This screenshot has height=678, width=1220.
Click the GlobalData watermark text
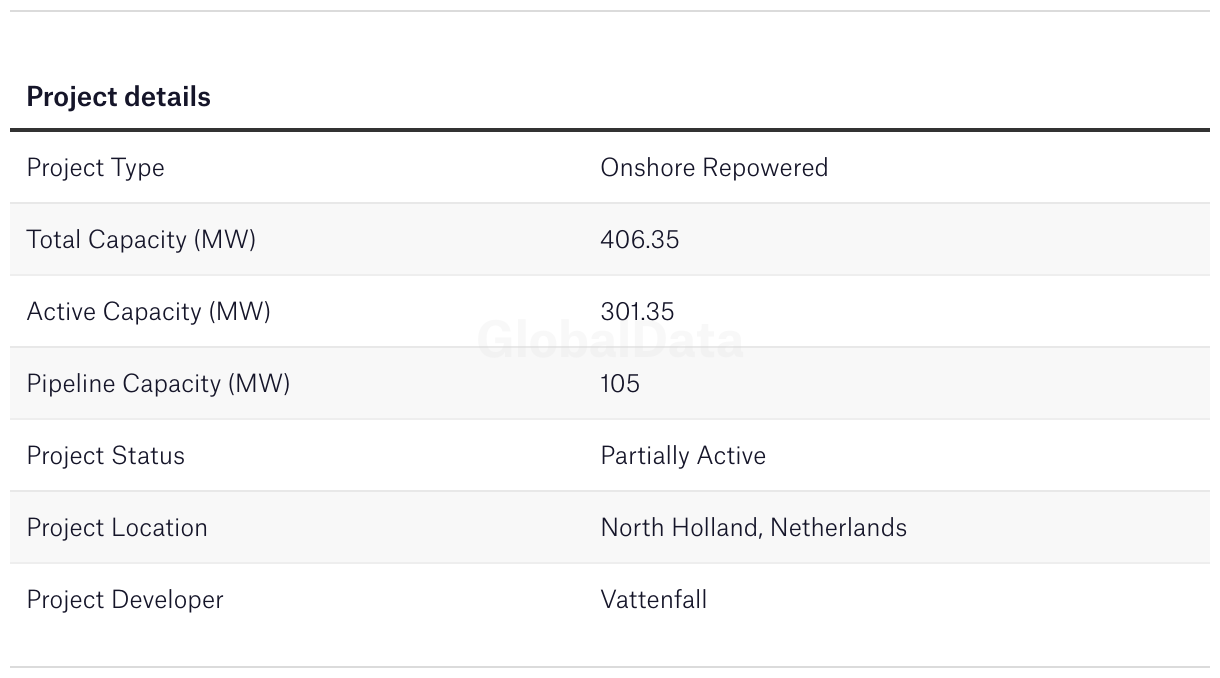610,341
